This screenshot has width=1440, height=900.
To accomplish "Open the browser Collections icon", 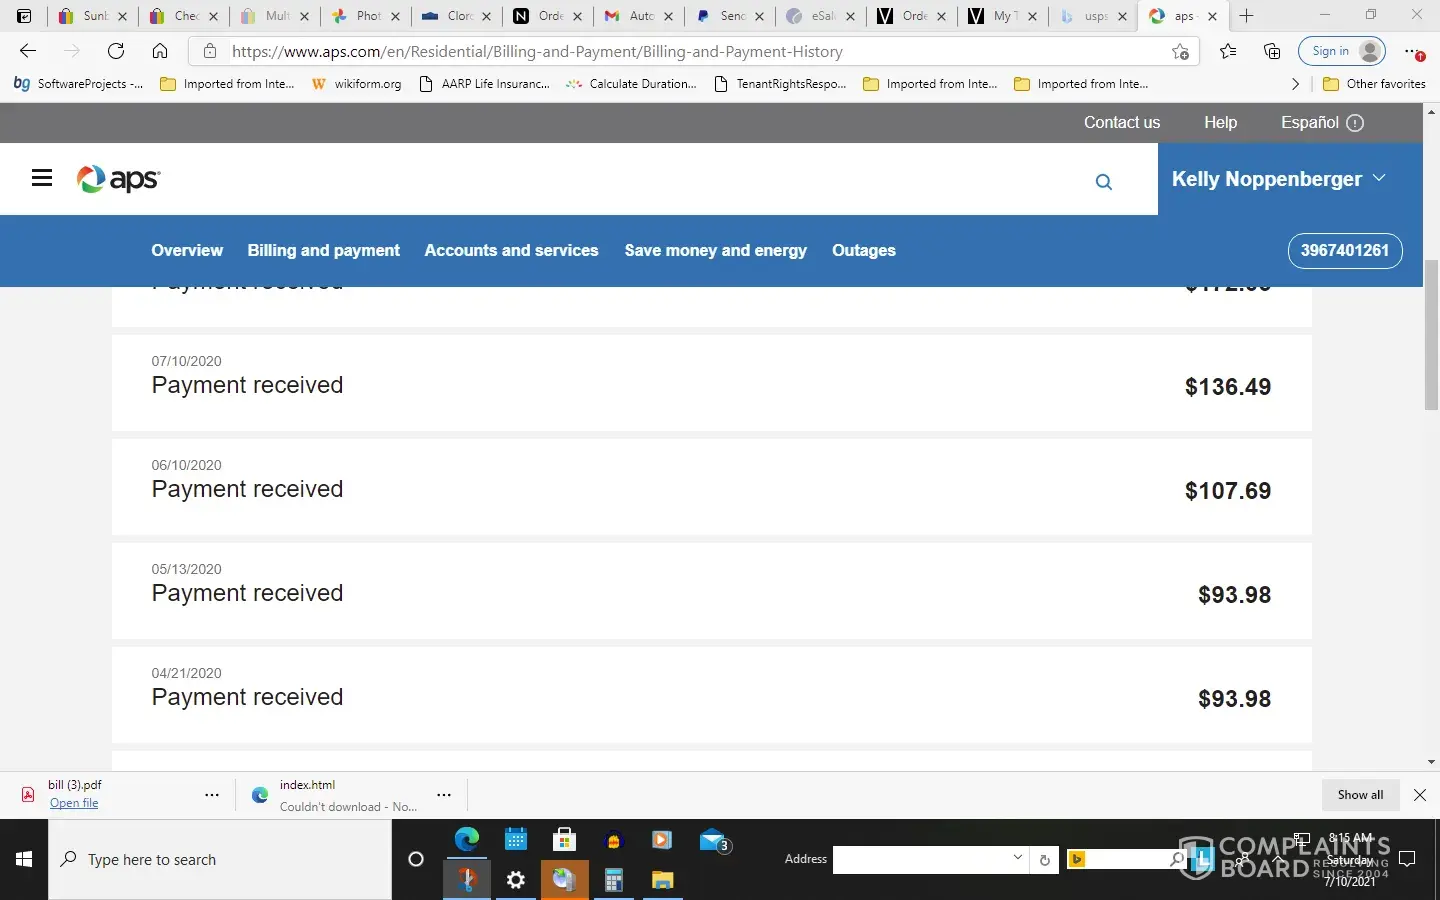I will click(1272, 52).
